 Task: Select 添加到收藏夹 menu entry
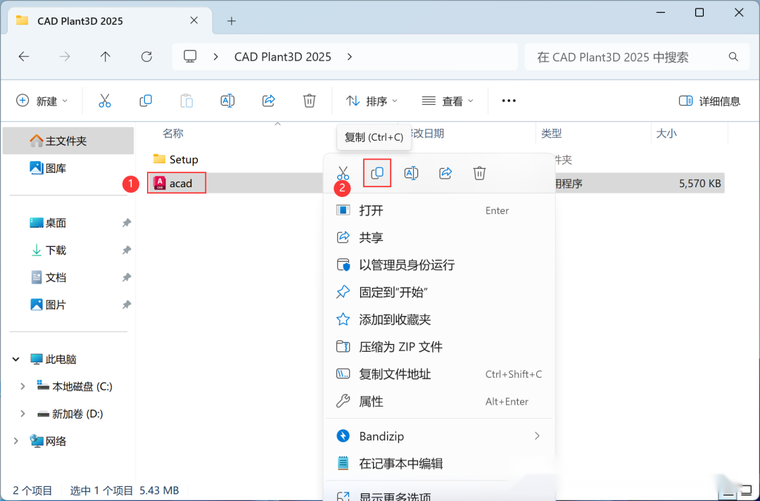pyautogui.click(x=439, y=319)
